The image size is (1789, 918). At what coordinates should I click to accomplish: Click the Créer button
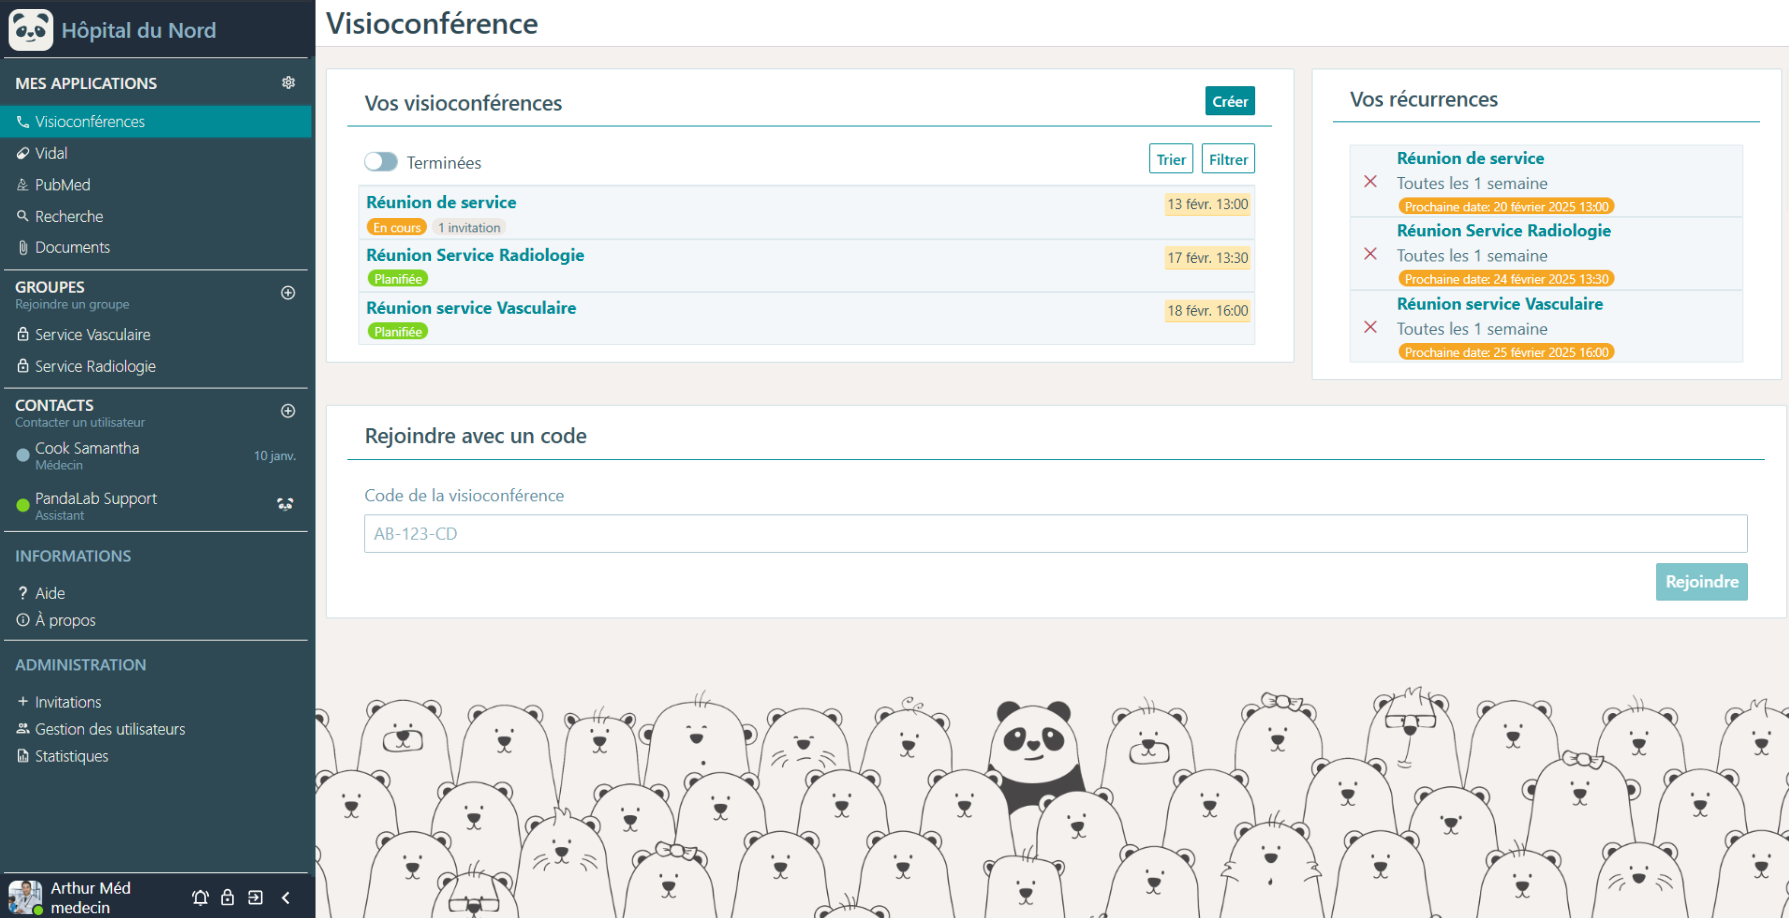coord(1230,101)
